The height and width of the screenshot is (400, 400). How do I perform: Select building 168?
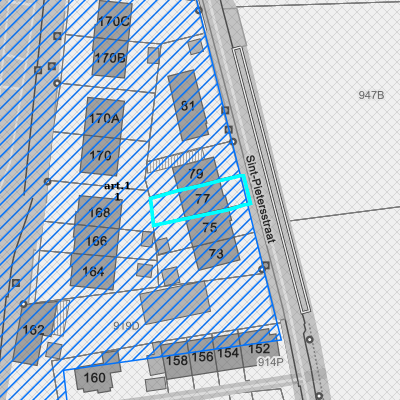pos(99,213)
